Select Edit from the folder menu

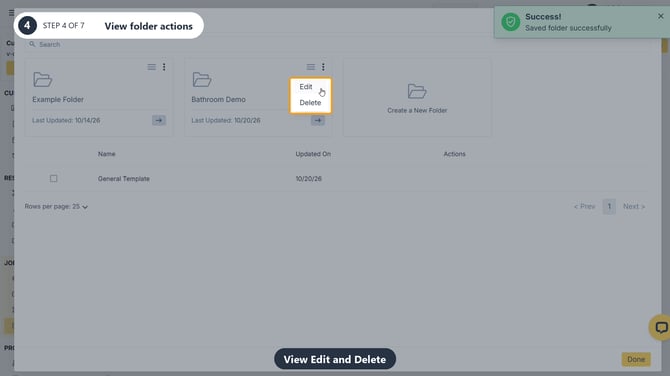point(306,87)
